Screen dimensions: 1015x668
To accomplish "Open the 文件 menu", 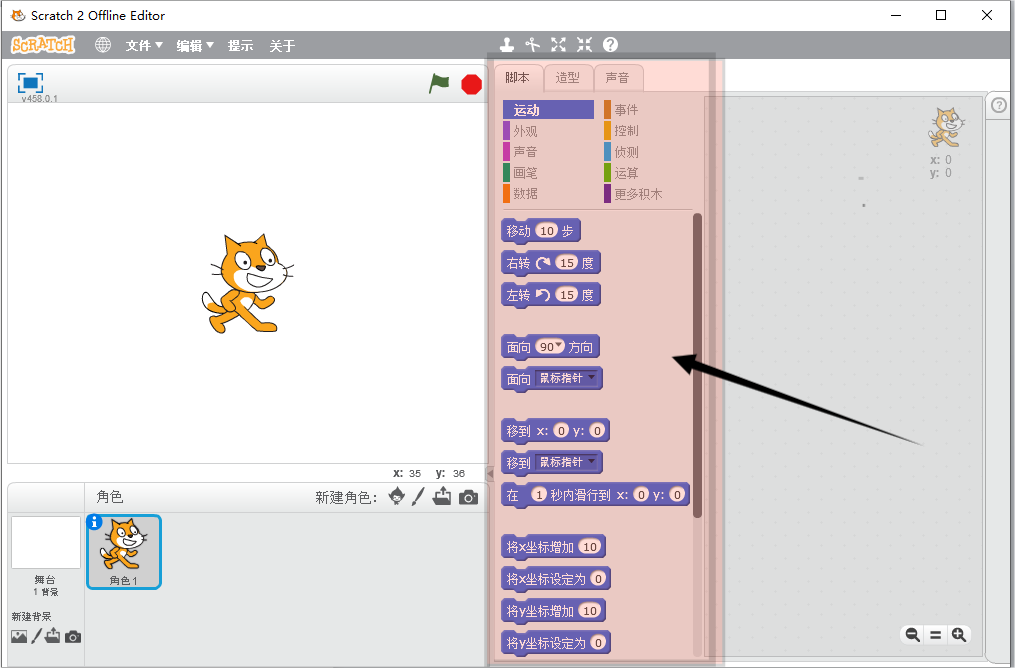I will (x=144, y=45).
